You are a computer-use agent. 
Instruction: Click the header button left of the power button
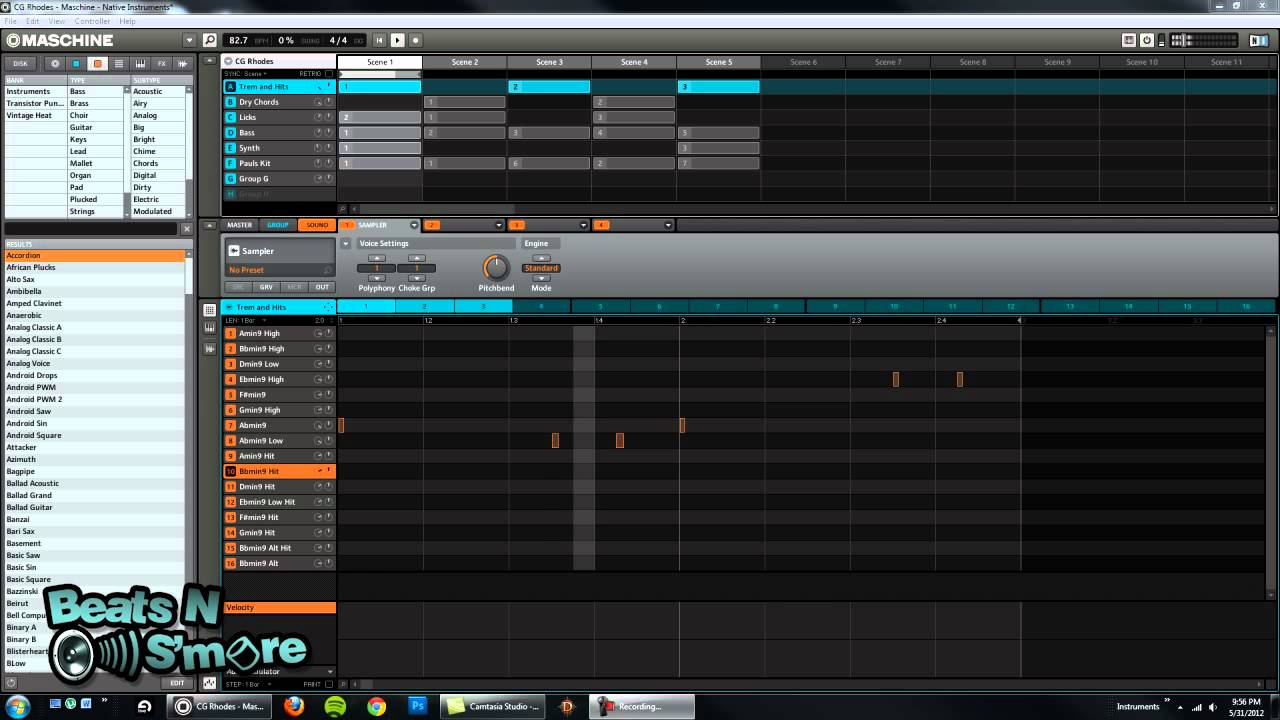1129,40
